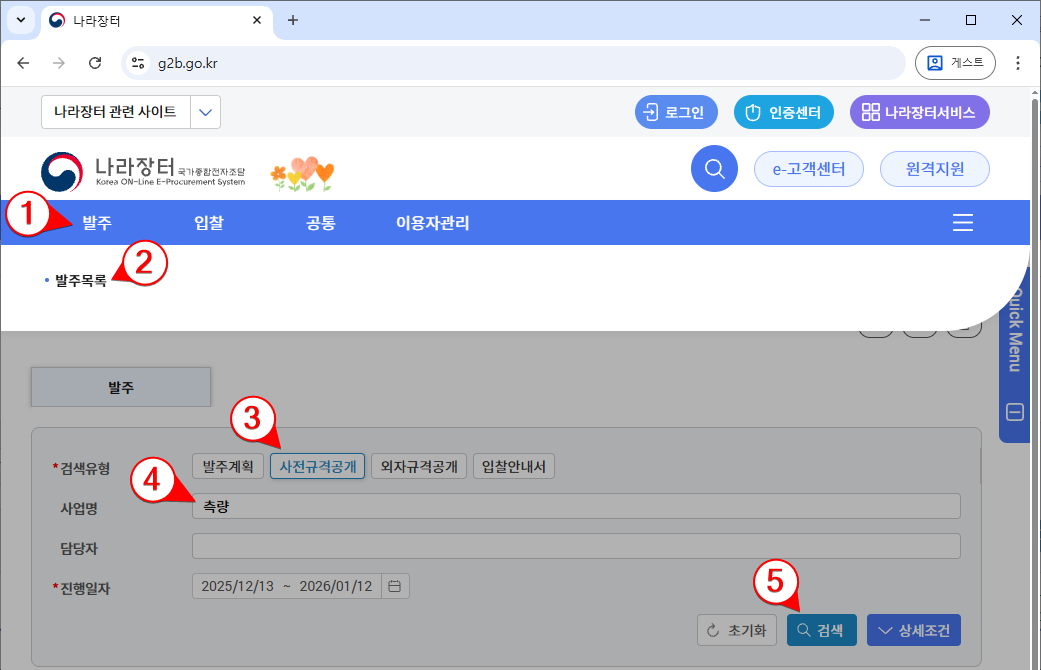Click the 사업명 input field
This screenshot has height=670, width=1041.
[x=575, y=506]
